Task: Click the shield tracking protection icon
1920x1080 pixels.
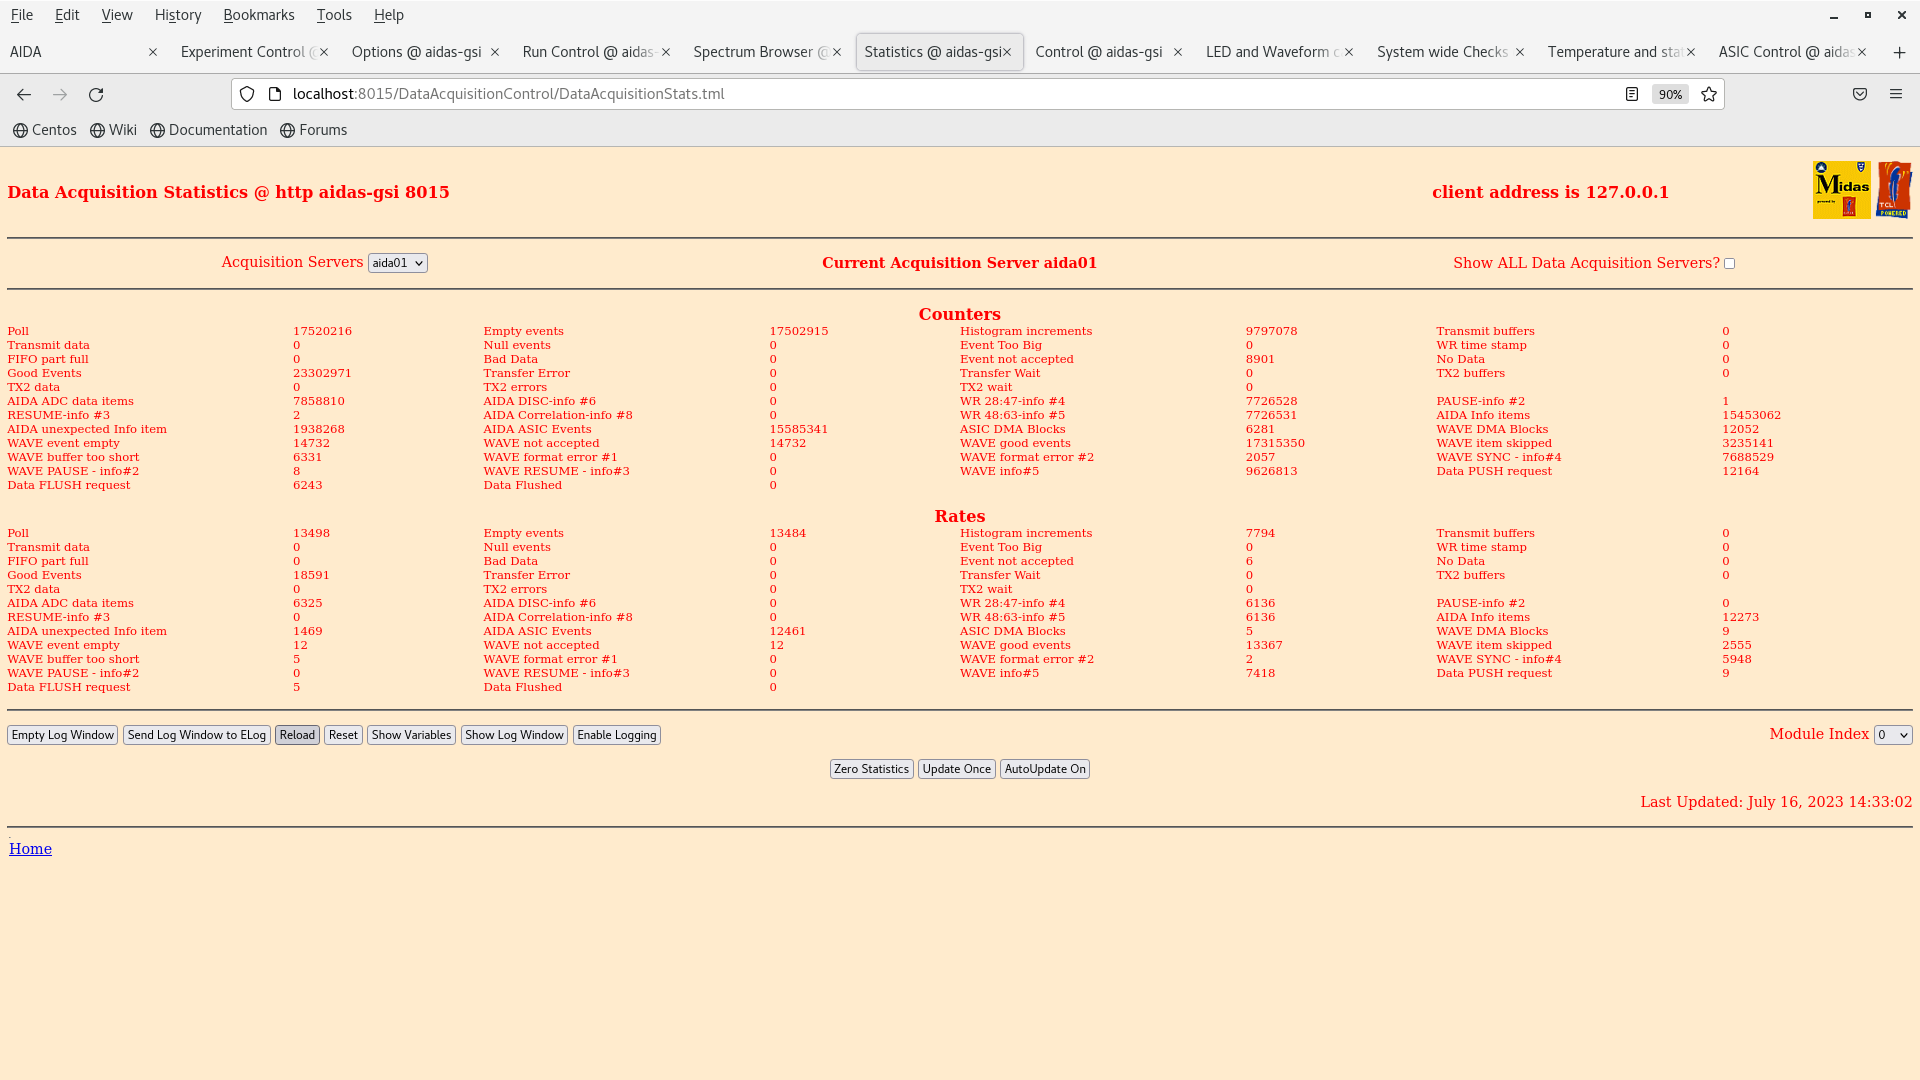Action: [247, 94]
